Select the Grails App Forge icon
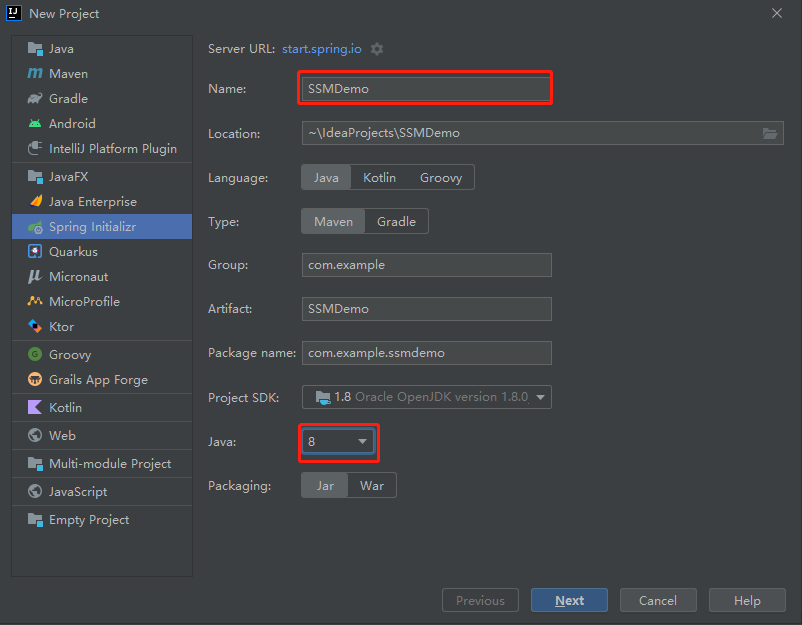 tap(35, 379)
